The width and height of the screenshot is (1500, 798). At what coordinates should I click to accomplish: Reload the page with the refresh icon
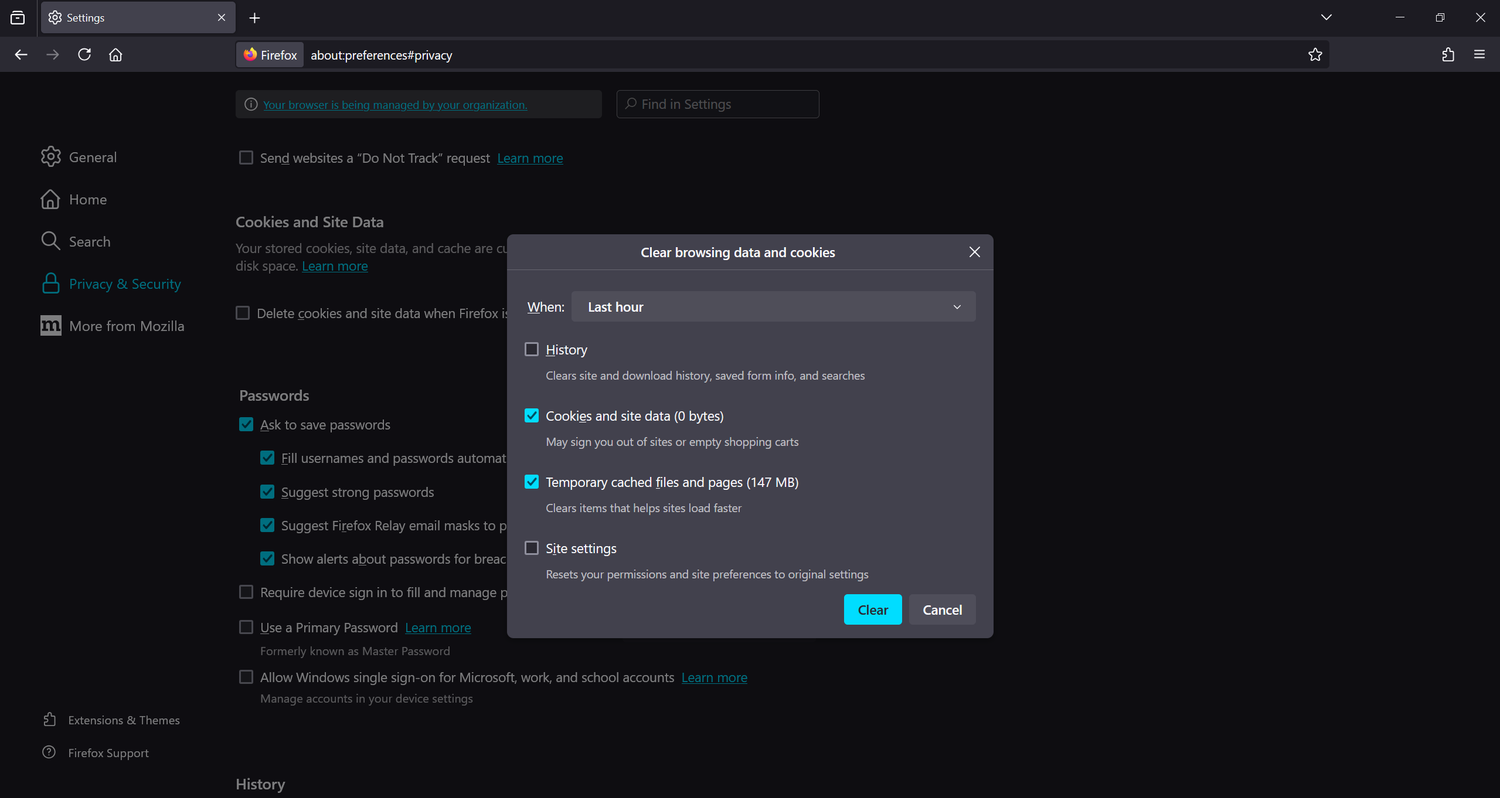84,55
